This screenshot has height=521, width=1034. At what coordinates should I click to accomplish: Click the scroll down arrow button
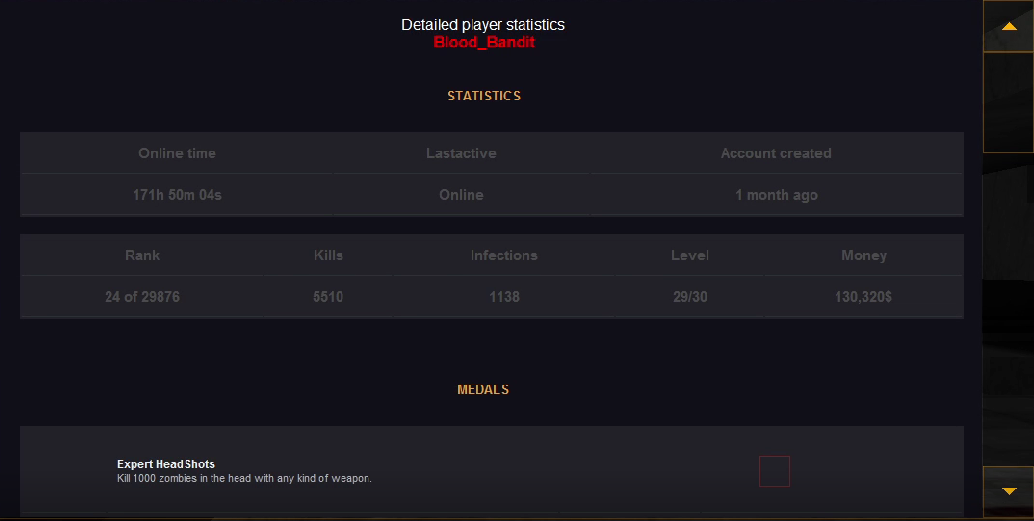tap(1008, 490)
